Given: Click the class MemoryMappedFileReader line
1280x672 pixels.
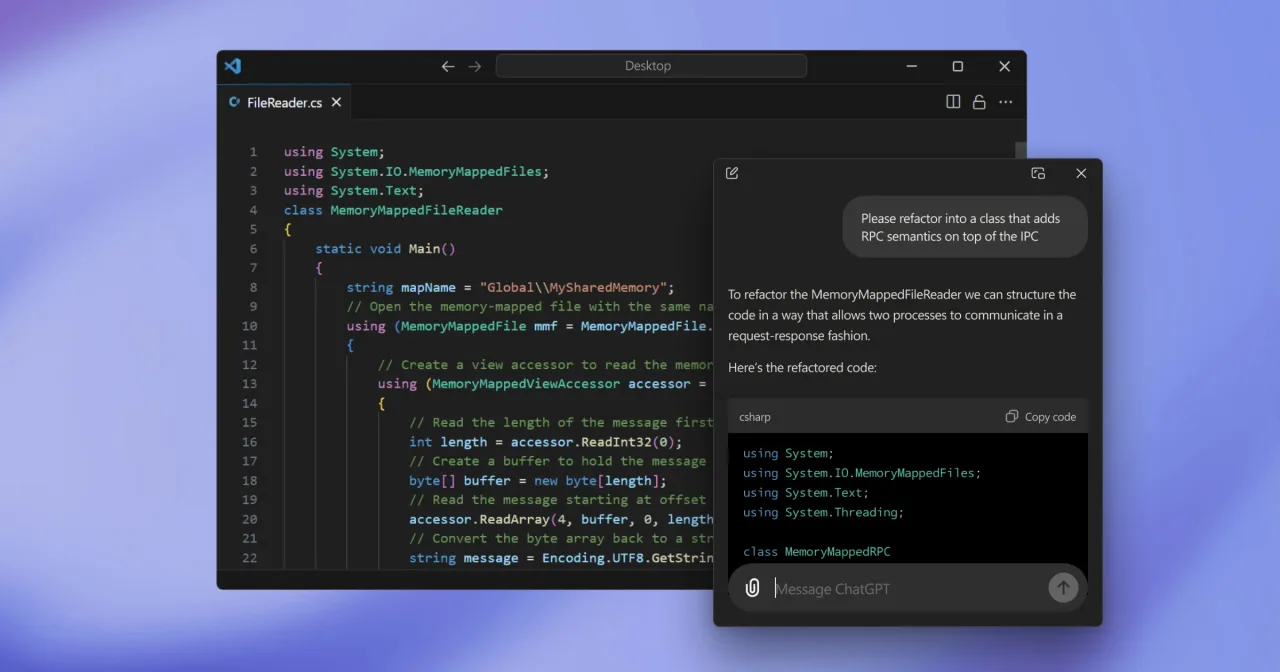Looking at the screenshot, I should 393,210.
